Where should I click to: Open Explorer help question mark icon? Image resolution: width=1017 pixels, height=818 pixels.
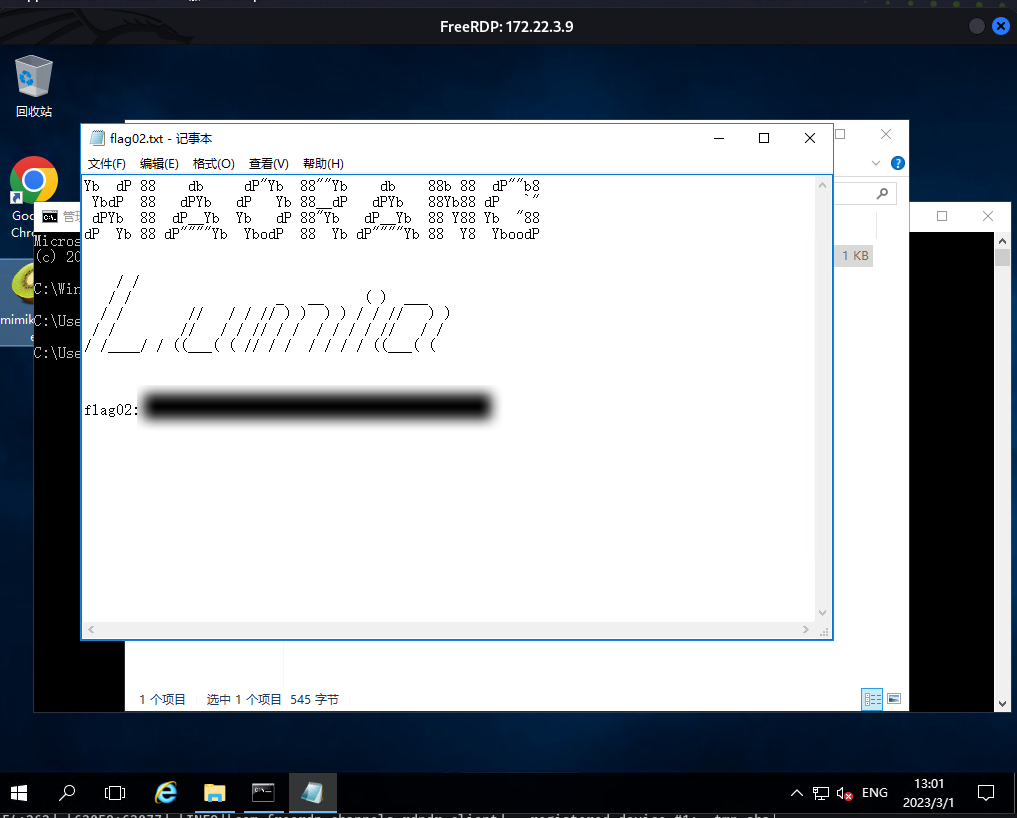[x=898, y=163]
